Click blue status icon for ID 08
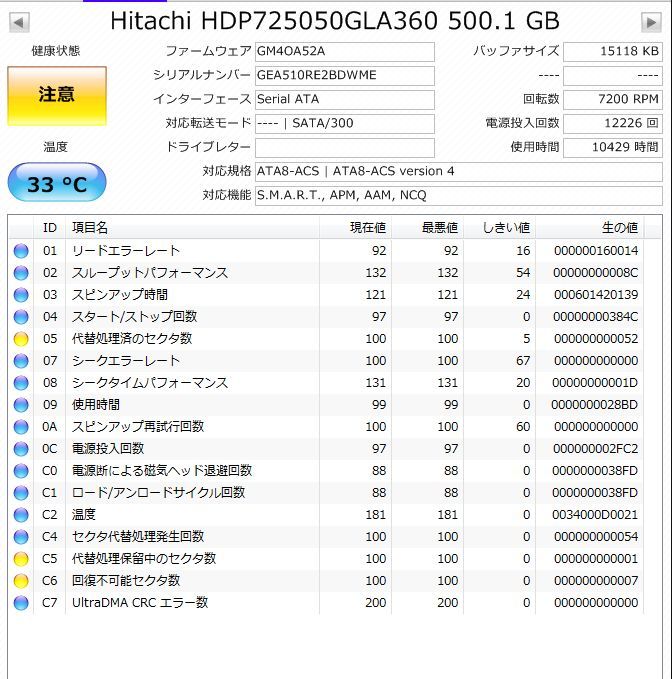This screenshot has width=672, height=679. pos(21,383)
